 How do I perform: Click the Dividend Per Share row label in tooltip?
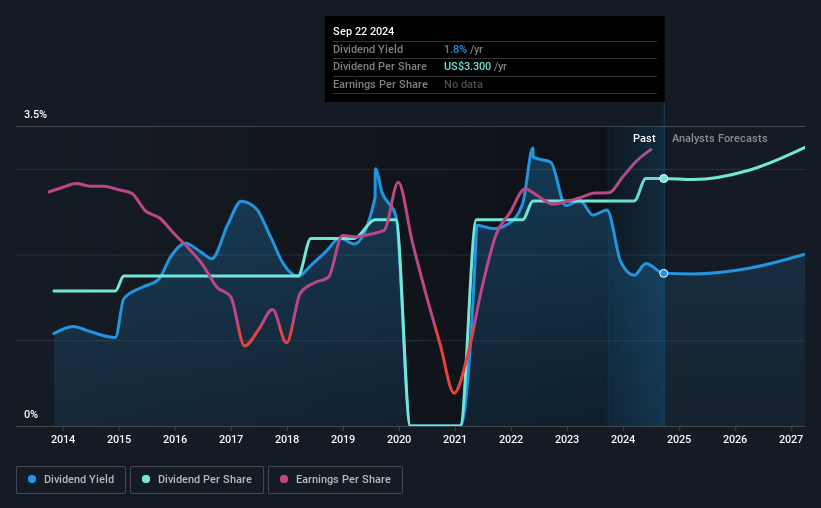[x=380, y=67]
